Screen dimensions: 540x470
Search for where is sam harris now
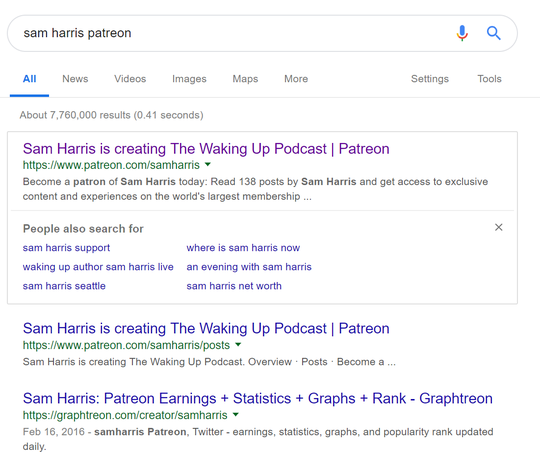pyautogui.click(x=243, y=248)
